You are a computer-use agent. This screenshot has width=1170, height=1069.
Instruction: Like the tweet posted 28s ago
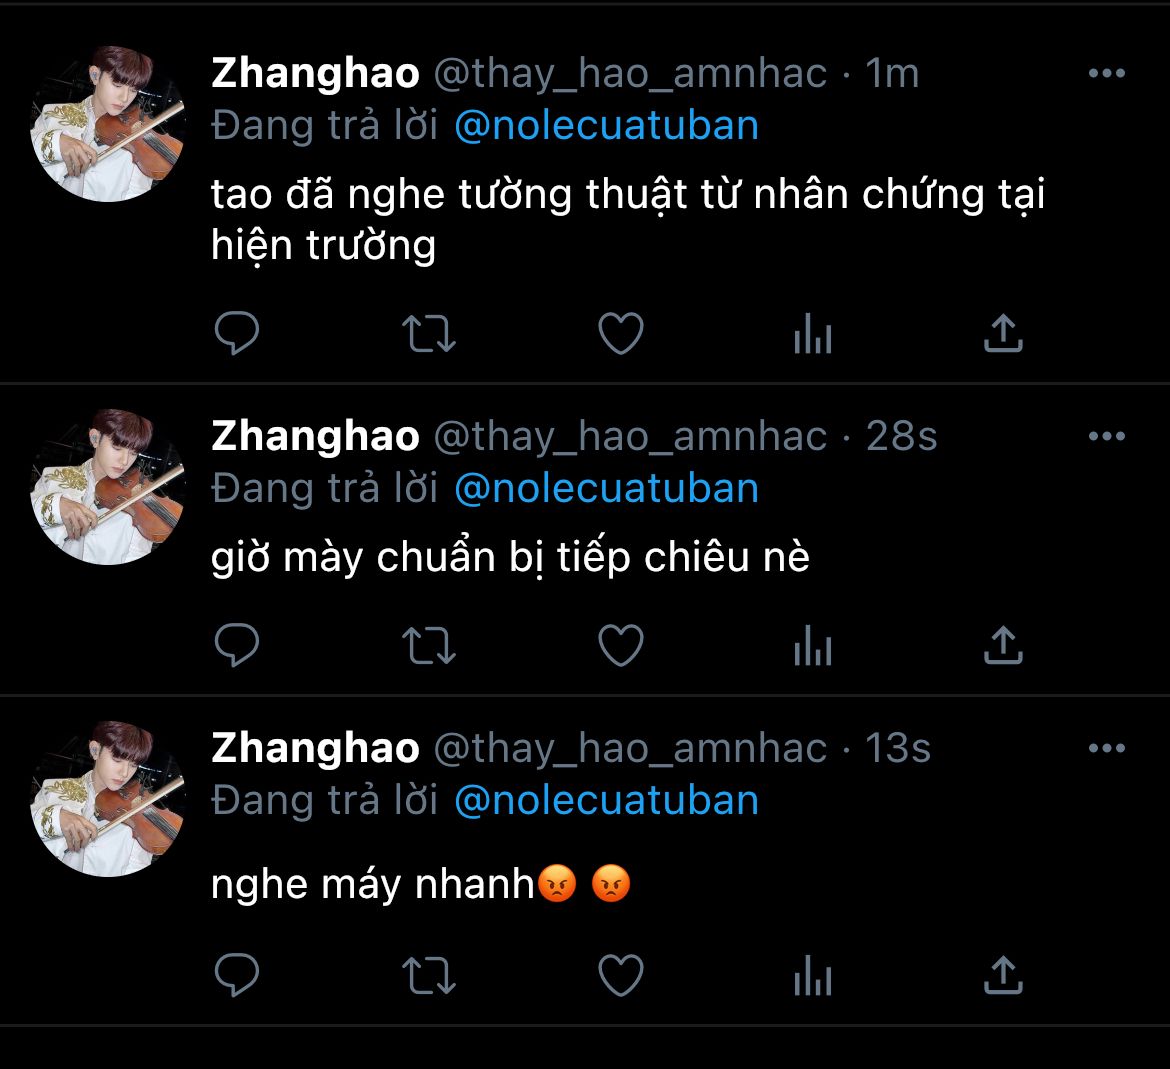click(621, 645)
